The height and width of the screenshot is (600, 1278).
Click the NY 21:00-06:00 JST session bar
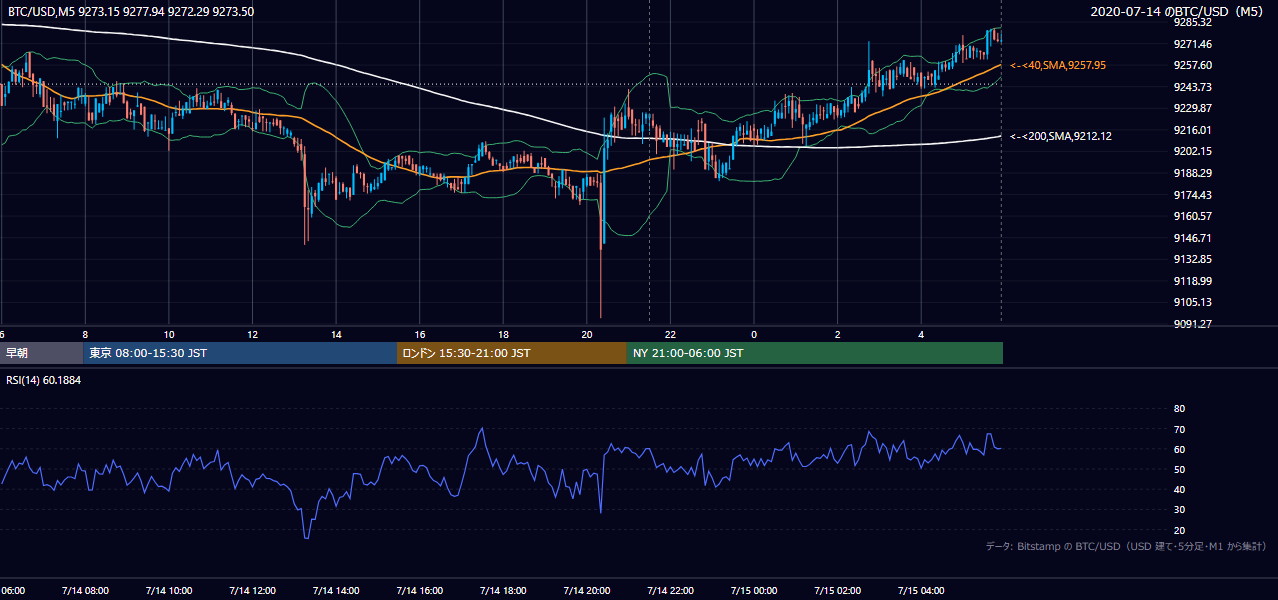[815, 353]
